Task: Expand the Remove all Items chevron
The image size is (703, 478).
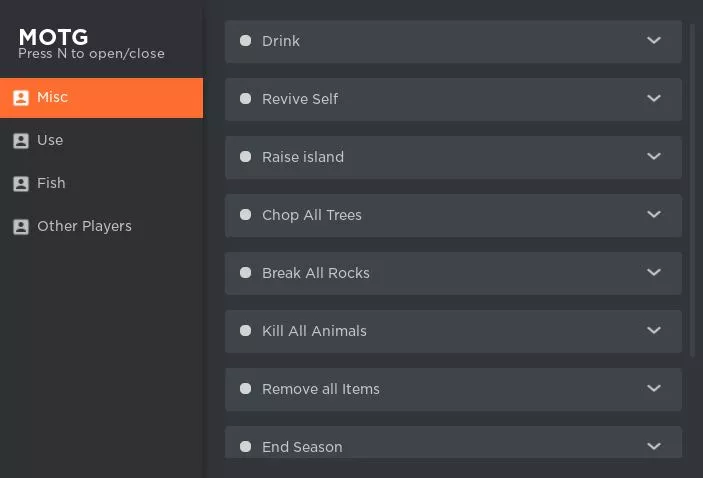Action: tap(654, 388)
